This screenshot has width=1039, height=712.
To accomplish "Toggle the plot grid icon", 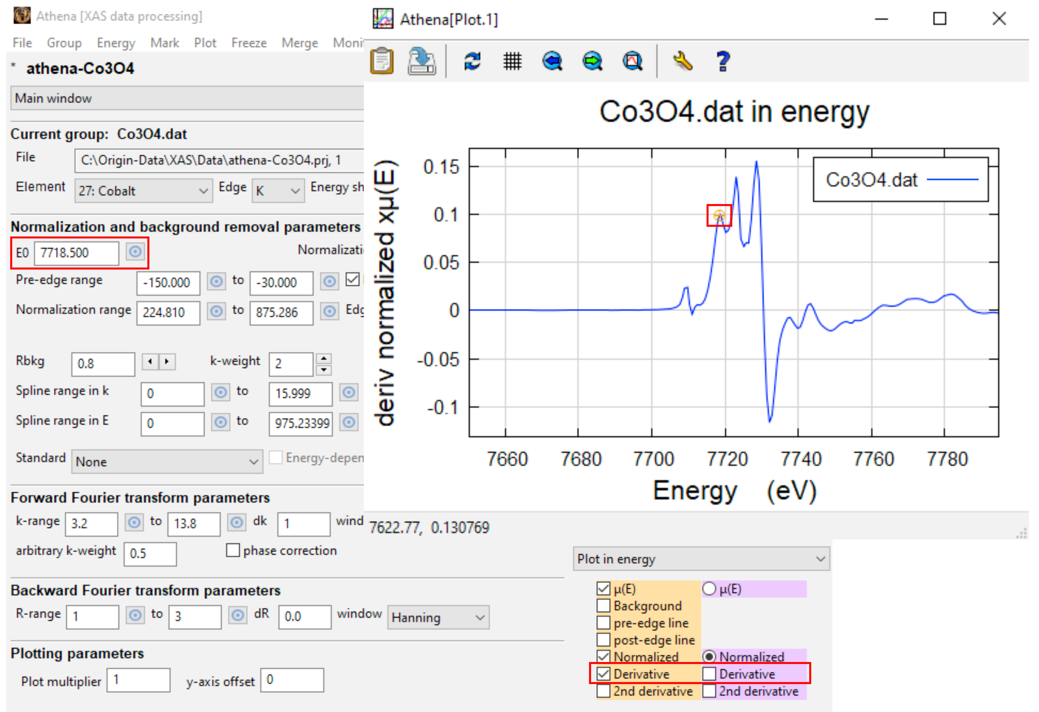I will click(512, 62).
